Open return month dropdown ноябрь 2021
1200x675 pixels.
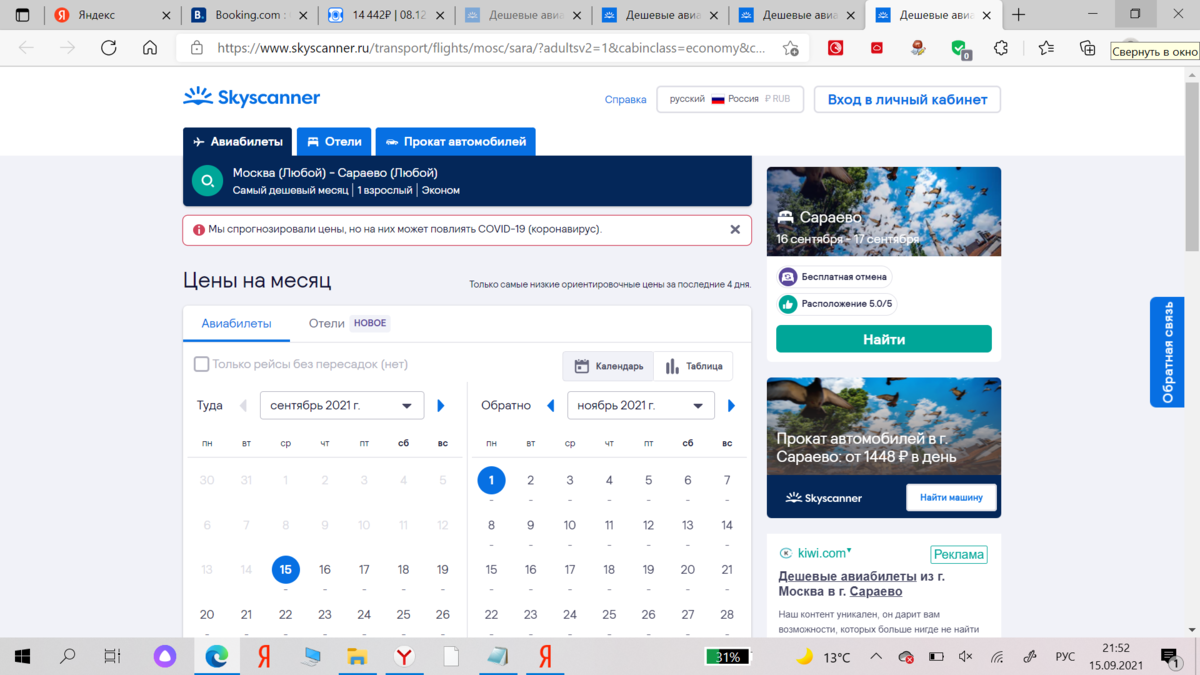[x=640, y=406]
